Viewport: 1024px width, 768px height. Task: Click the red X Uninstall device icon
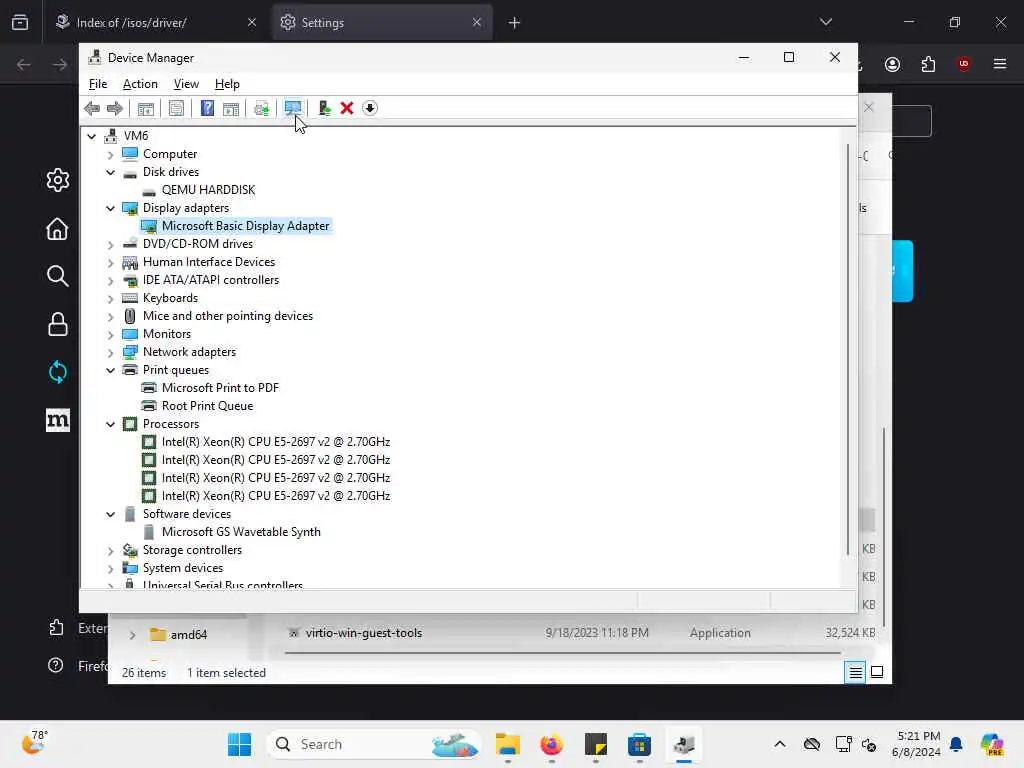347,108
